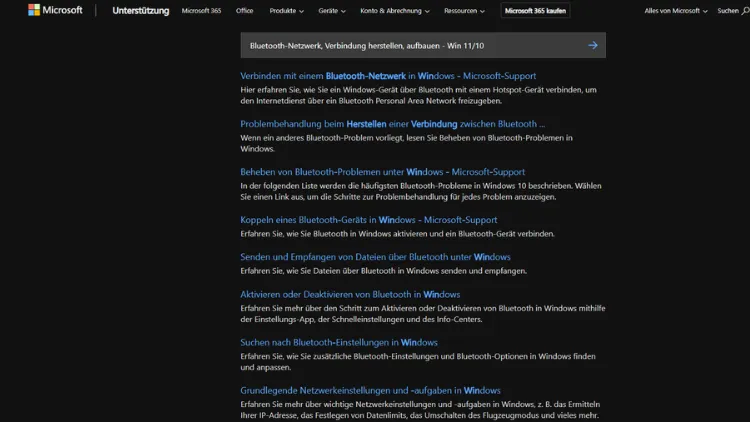Expand the Produkte menu
This screenshot has width=750, height=422.
click(286, 11)
